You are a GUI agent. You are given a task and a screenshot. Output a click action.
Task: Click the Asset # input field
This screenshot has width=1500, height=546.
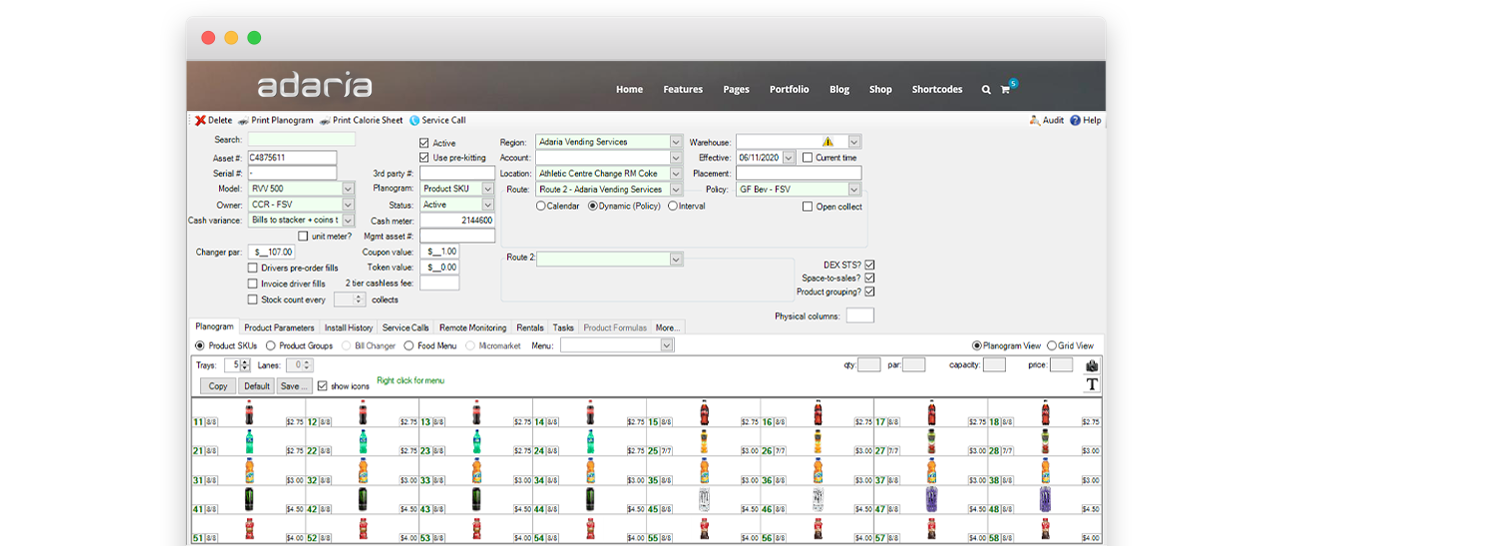[x=291, y=158]
